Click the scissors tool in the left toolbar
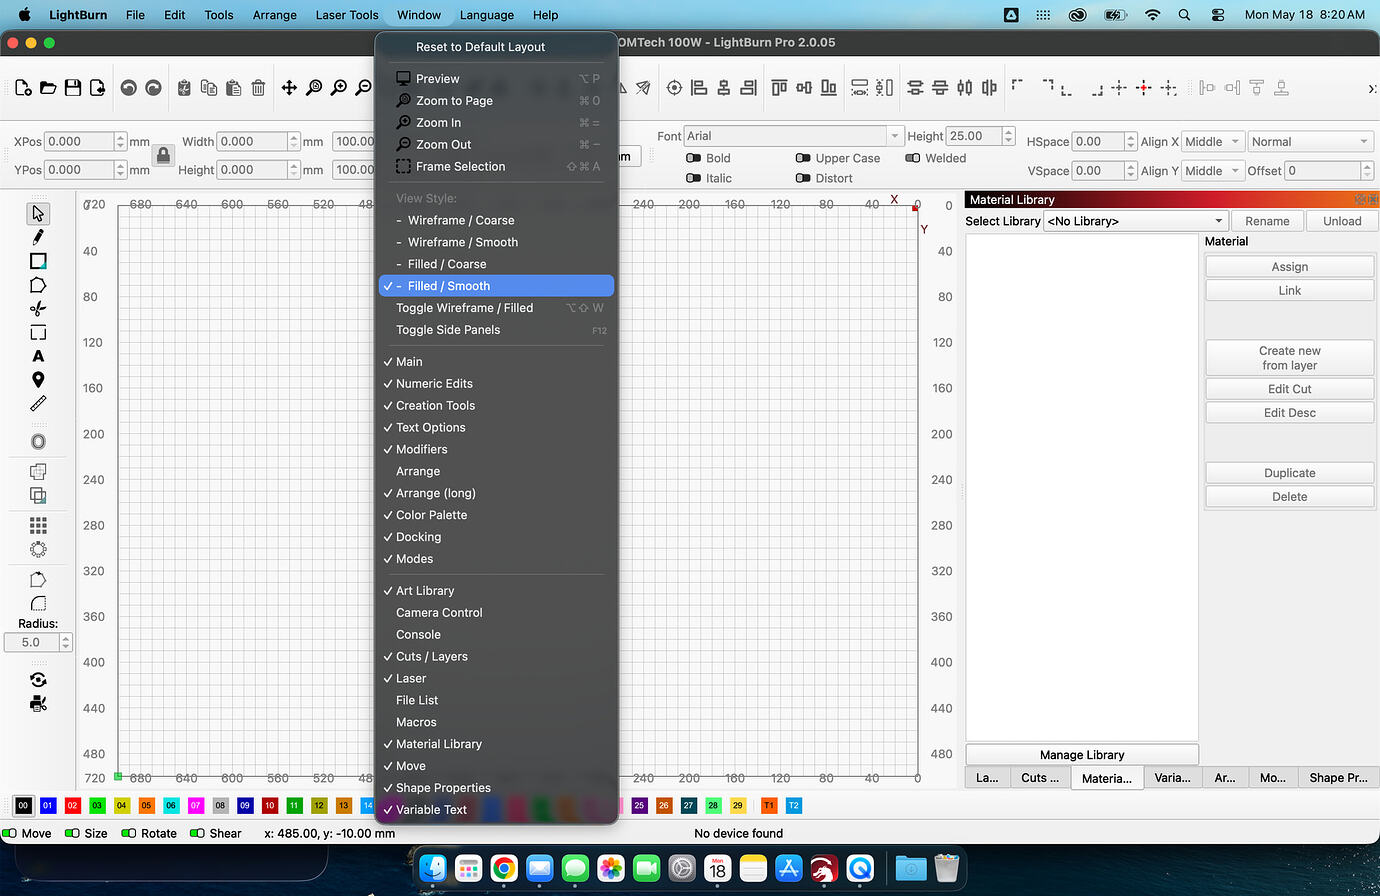Viewport: 1380px width, 896px height. [x=38, y=308]
